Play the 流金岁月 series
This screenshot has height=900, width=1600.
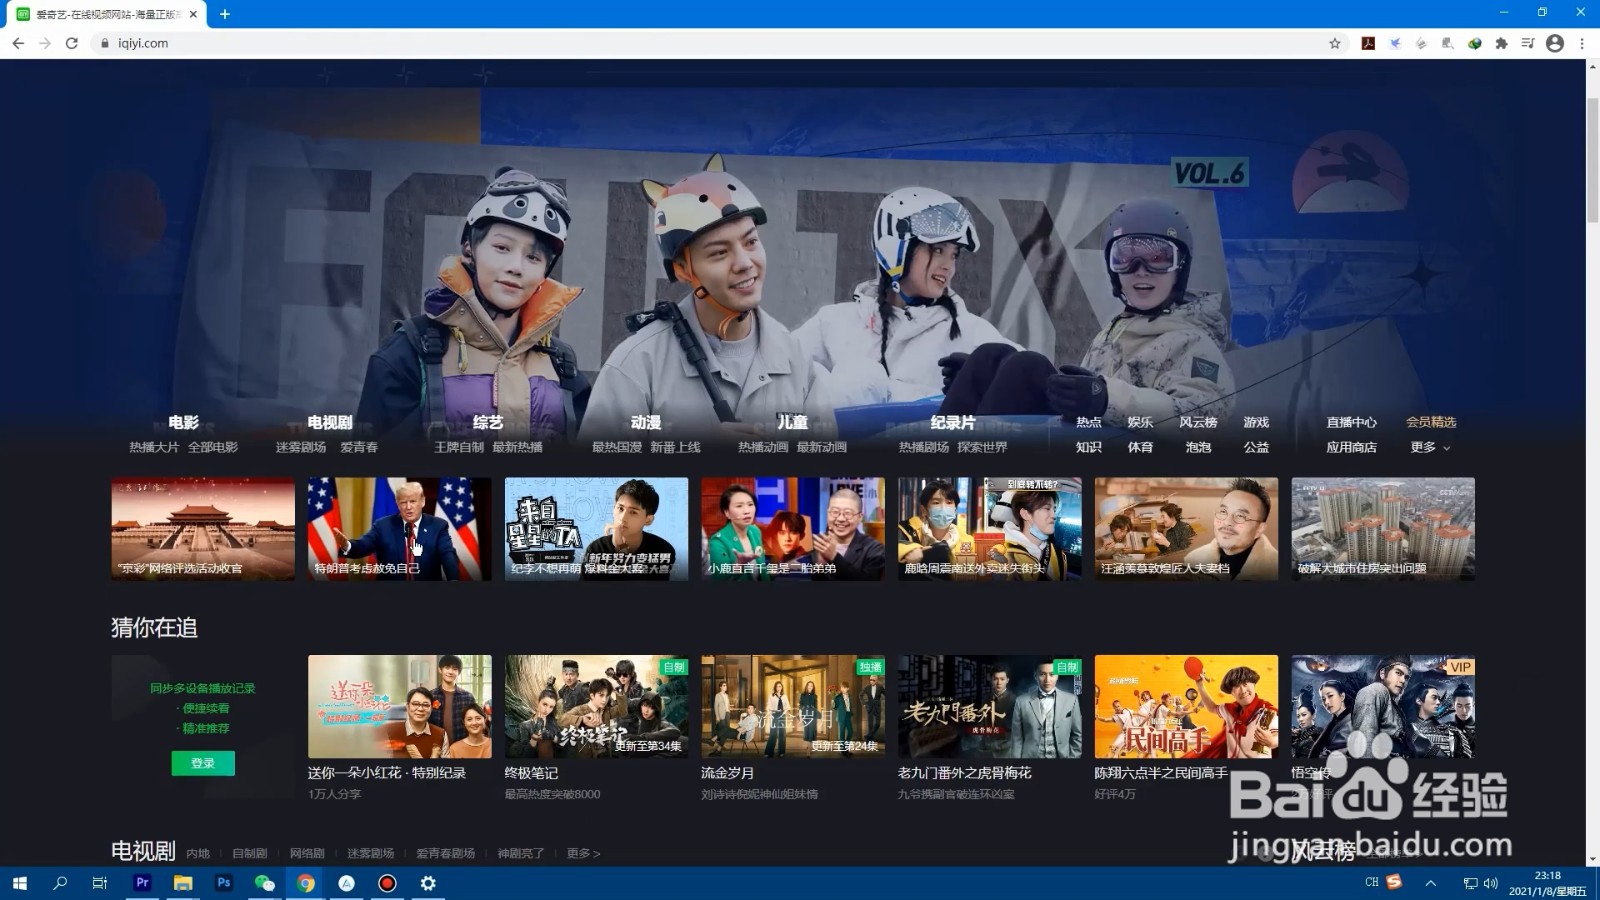click(x=793, y=706)
